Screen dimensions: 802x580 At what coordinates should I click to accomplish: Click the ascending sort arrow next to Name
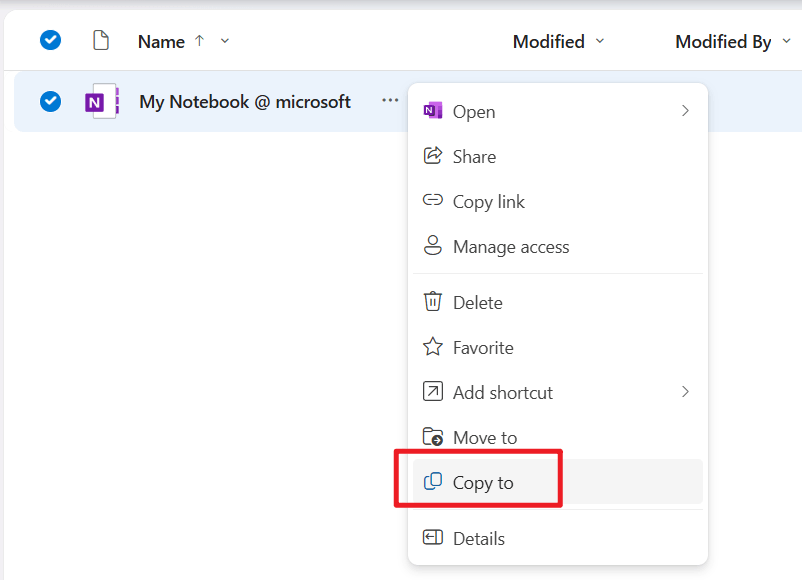198,42
